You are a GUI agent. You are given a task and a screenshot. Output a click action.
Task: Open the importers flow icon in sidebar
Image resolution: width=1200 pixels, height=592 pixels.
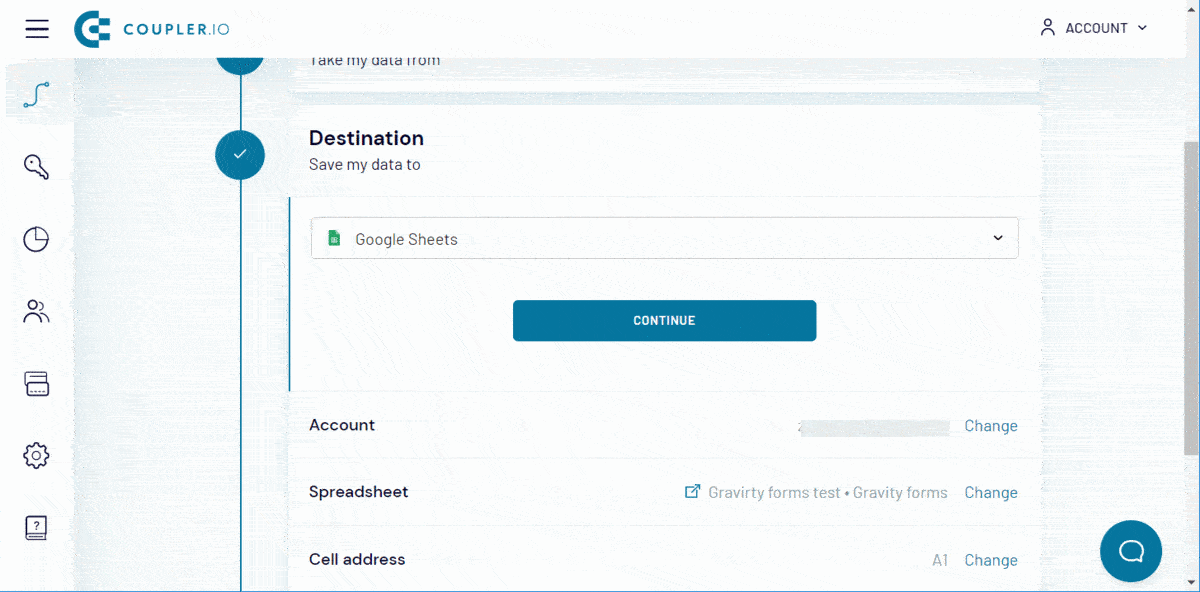[36, 95]
